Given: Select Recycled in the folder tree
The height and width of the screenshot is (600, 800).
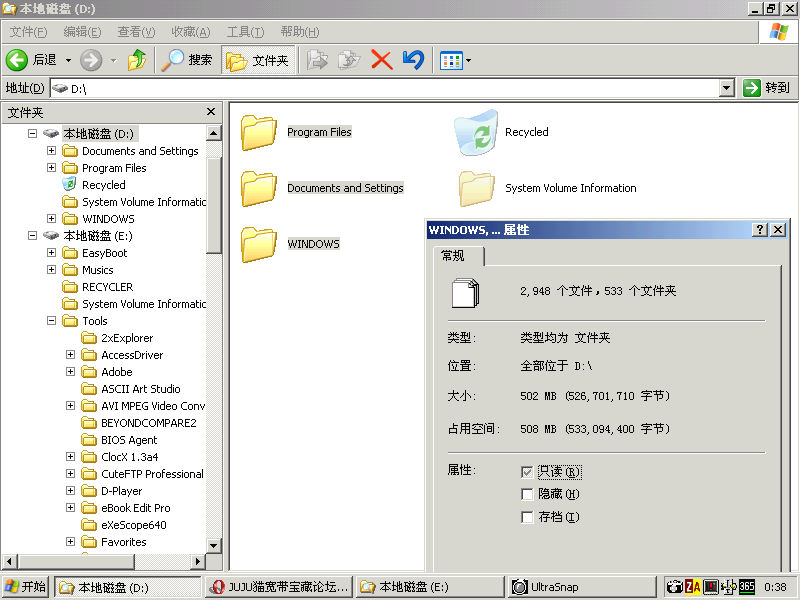Looking at the screenshot, I should click(104, 185).
